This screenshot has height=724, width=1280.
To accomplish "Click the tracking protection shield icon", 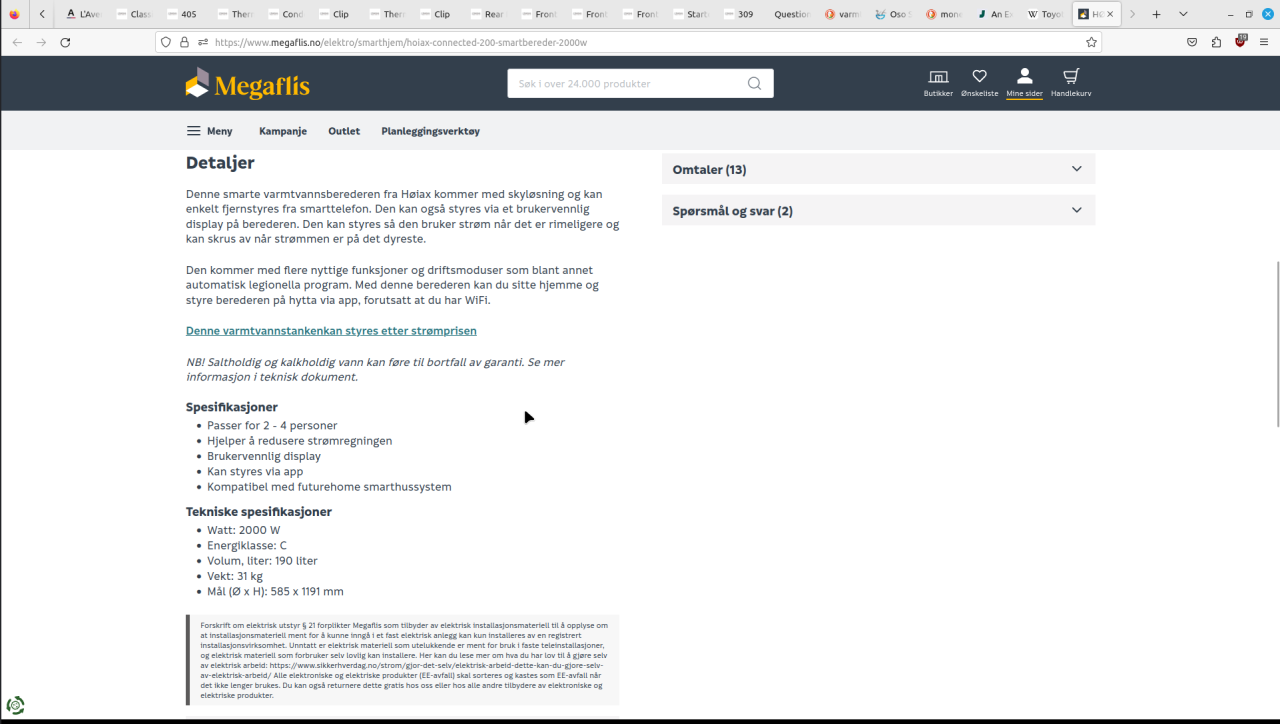I will (x=166, y=42).
